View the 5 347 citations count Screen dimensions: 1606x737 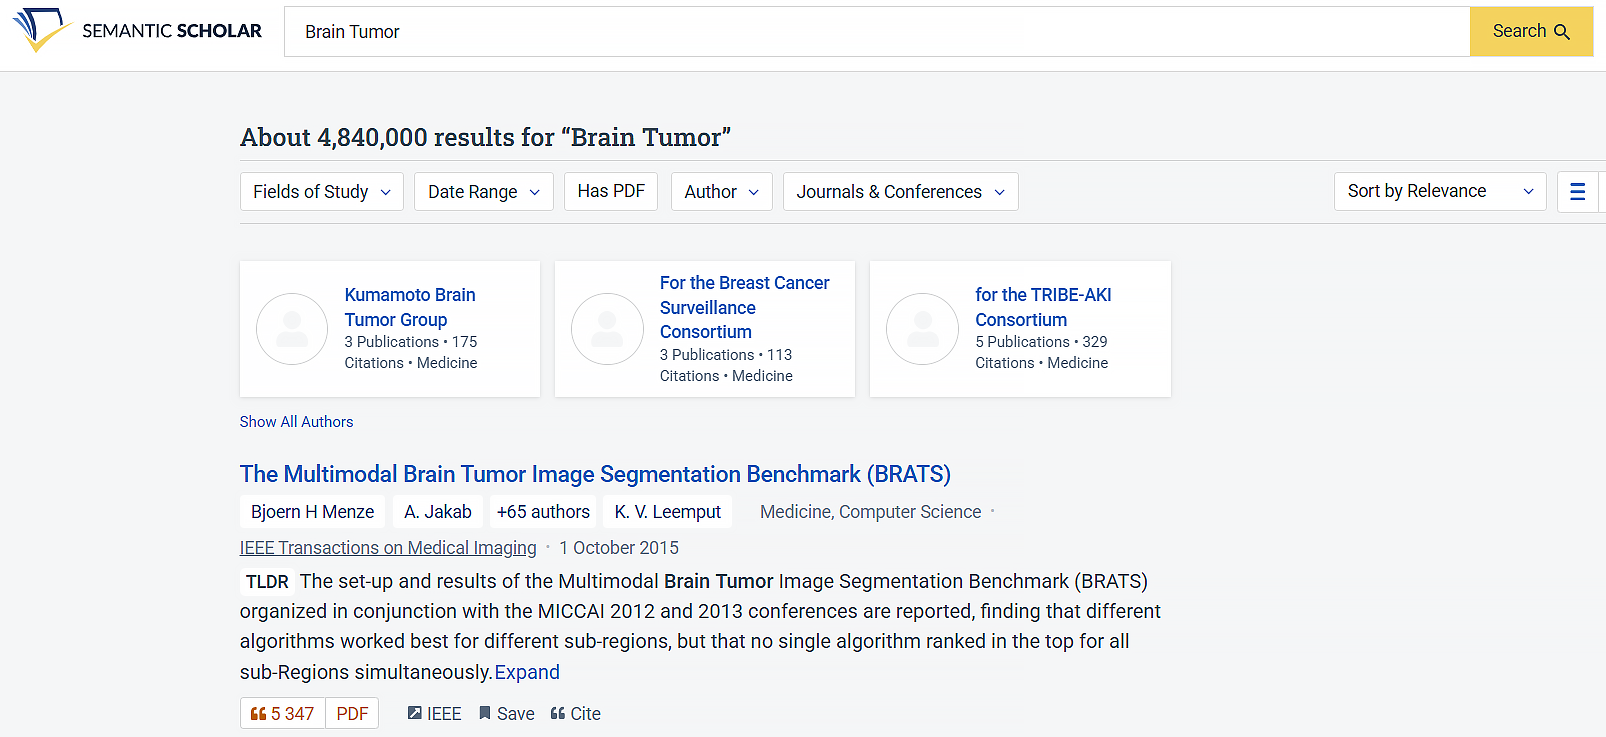(x=283, y=714)
